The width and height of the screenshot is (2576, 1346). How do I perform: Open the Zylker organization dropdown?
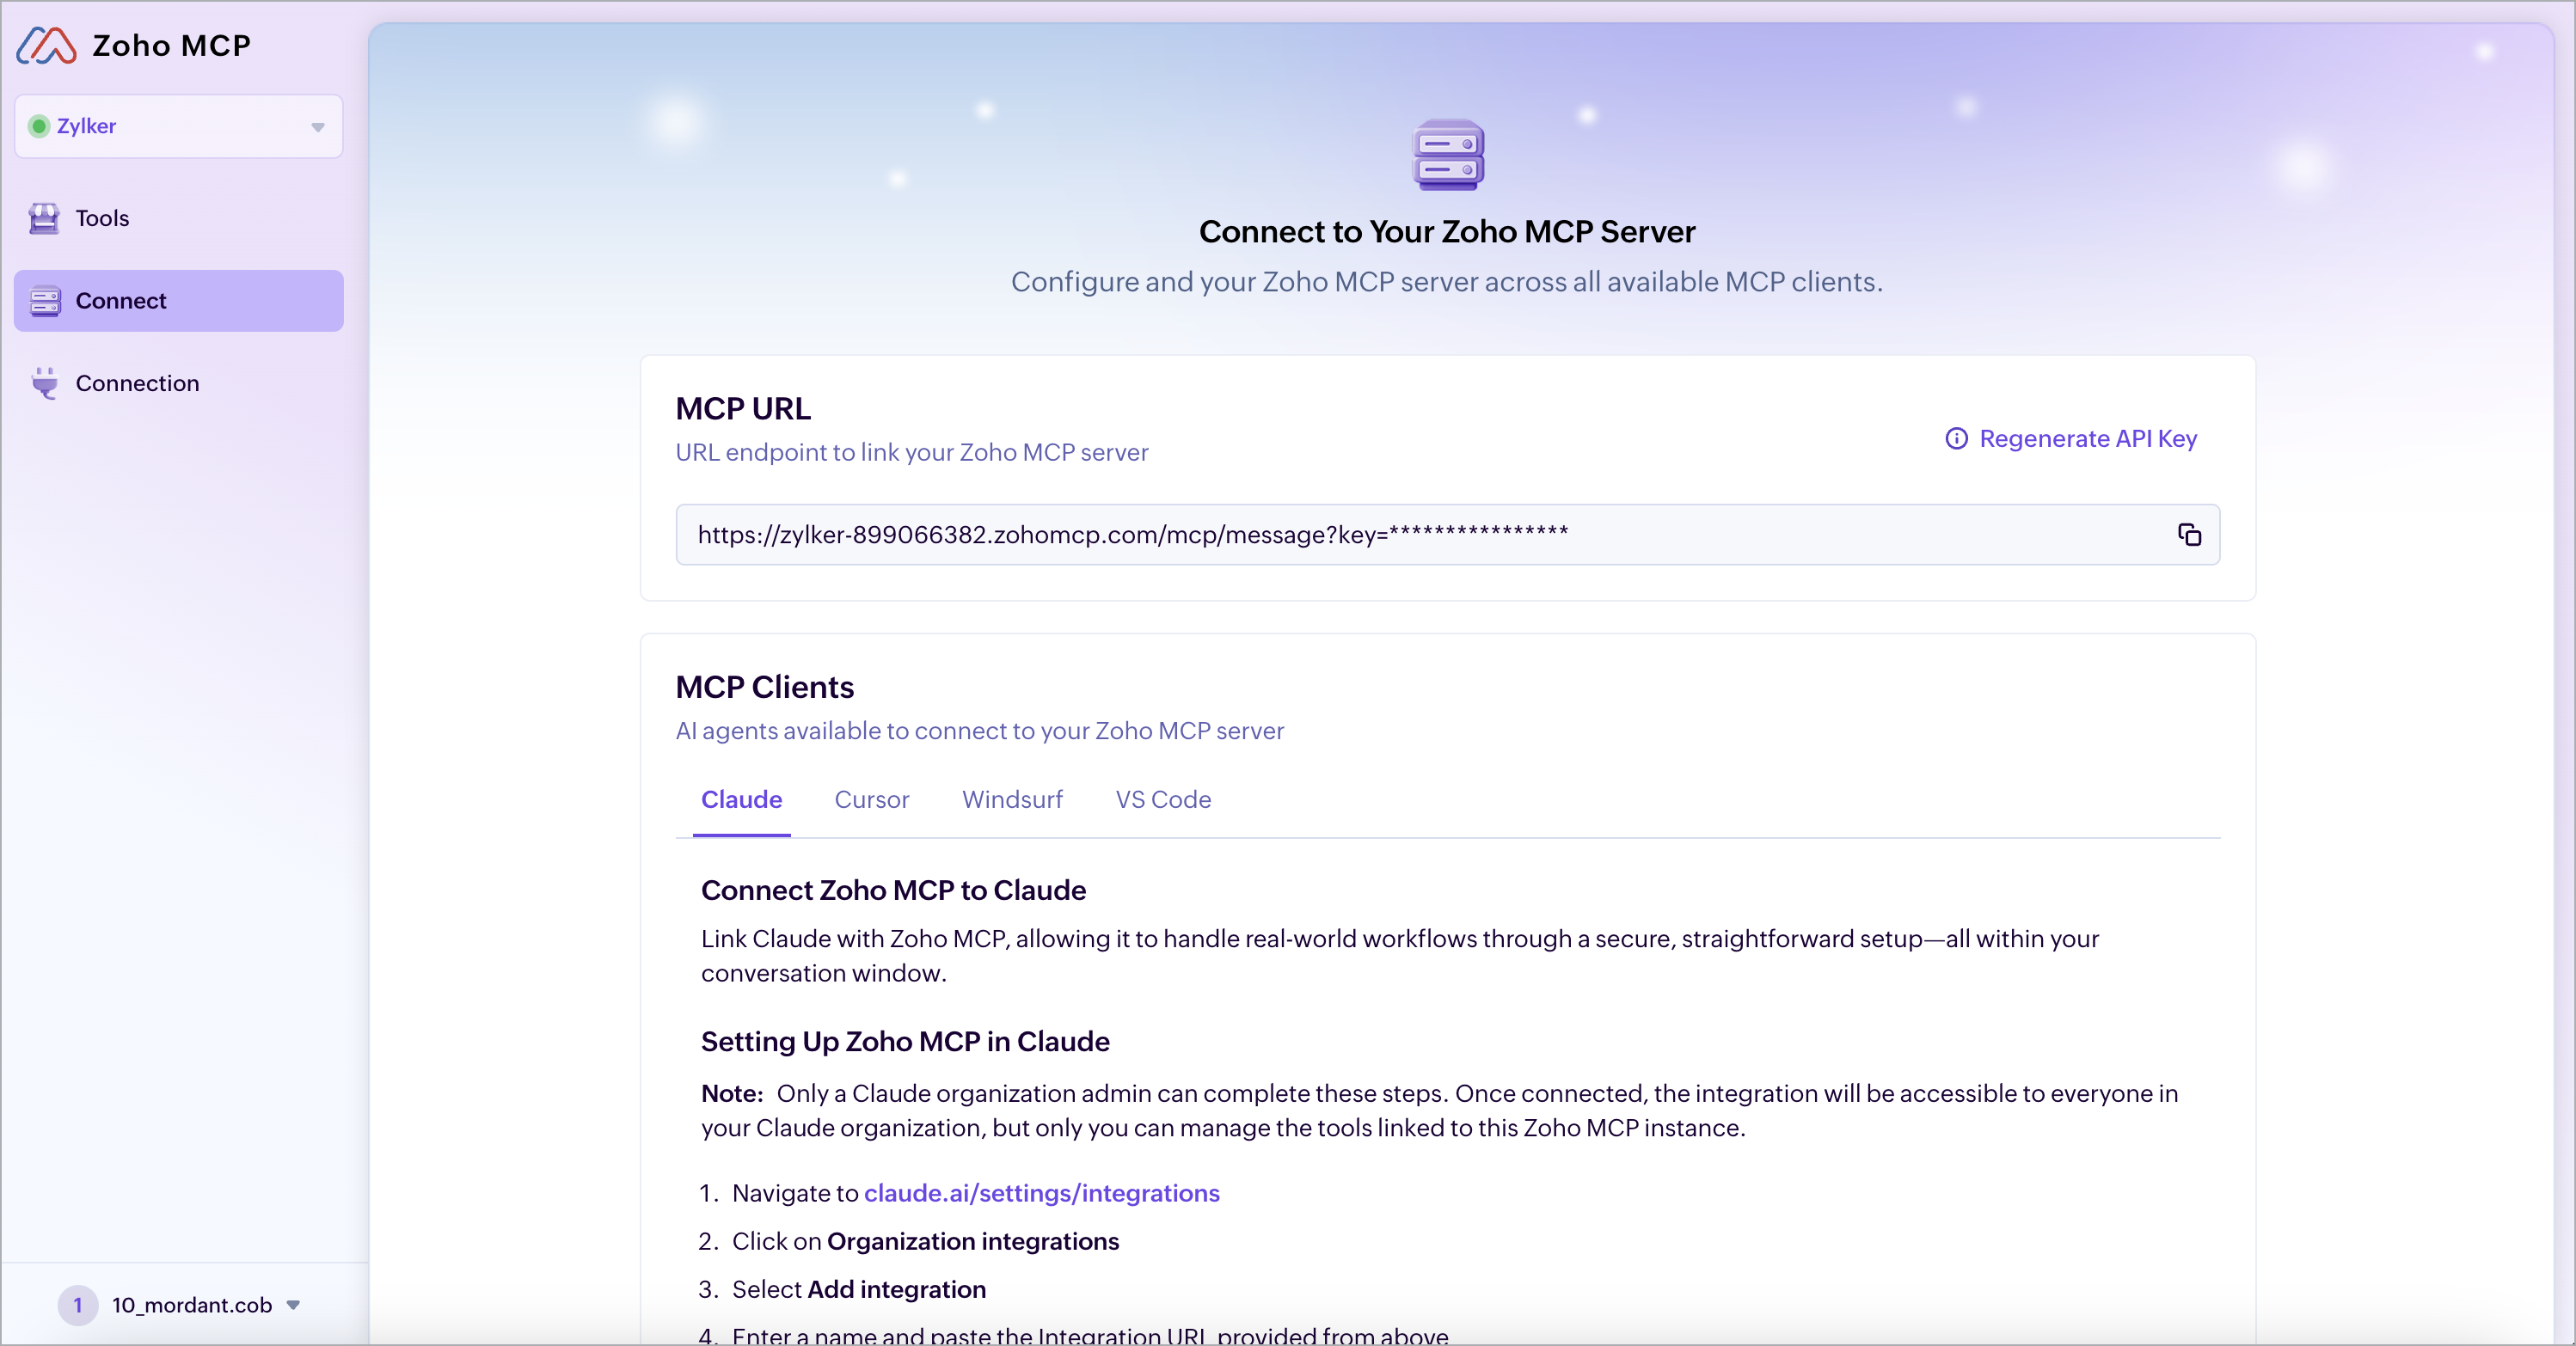(x=178, y=126)
